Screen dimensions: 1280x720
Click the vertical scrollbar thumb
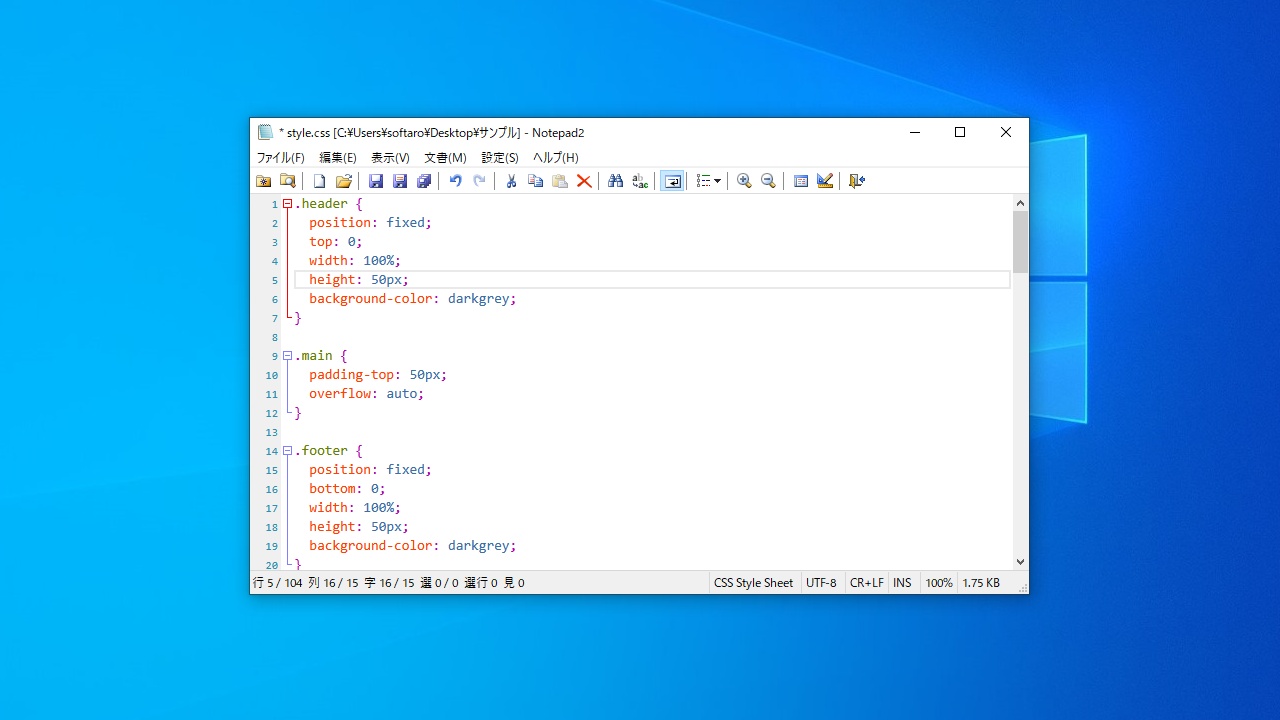point(1020,242)
